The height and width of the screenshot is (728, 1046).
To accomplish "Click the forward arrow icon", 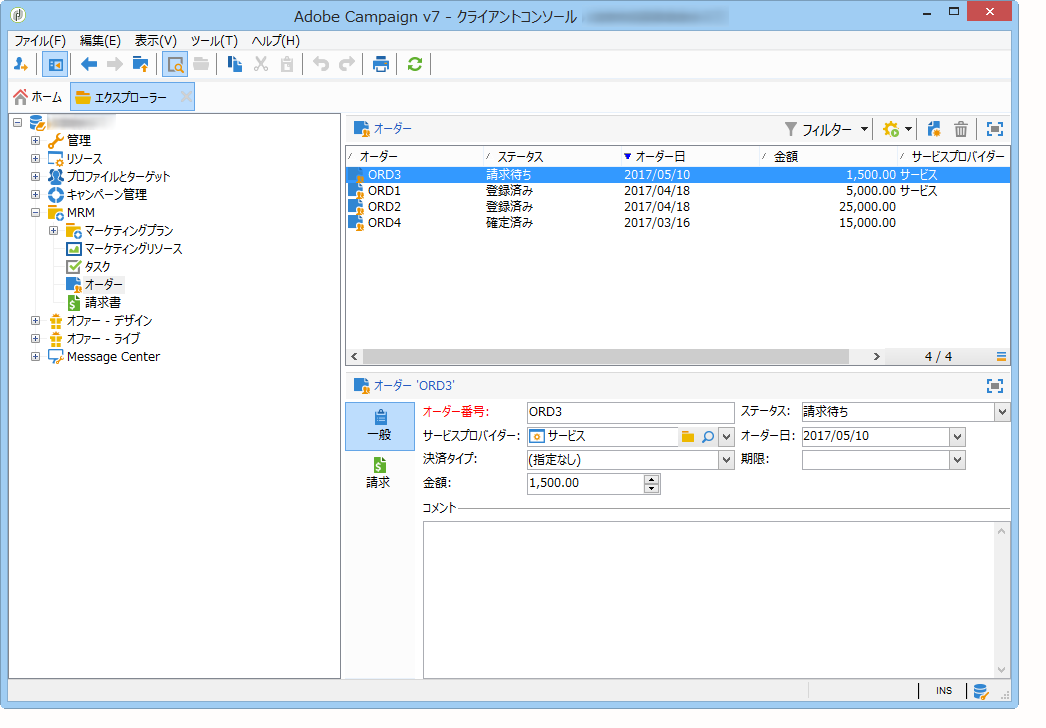I will click(x=115, y=65).
